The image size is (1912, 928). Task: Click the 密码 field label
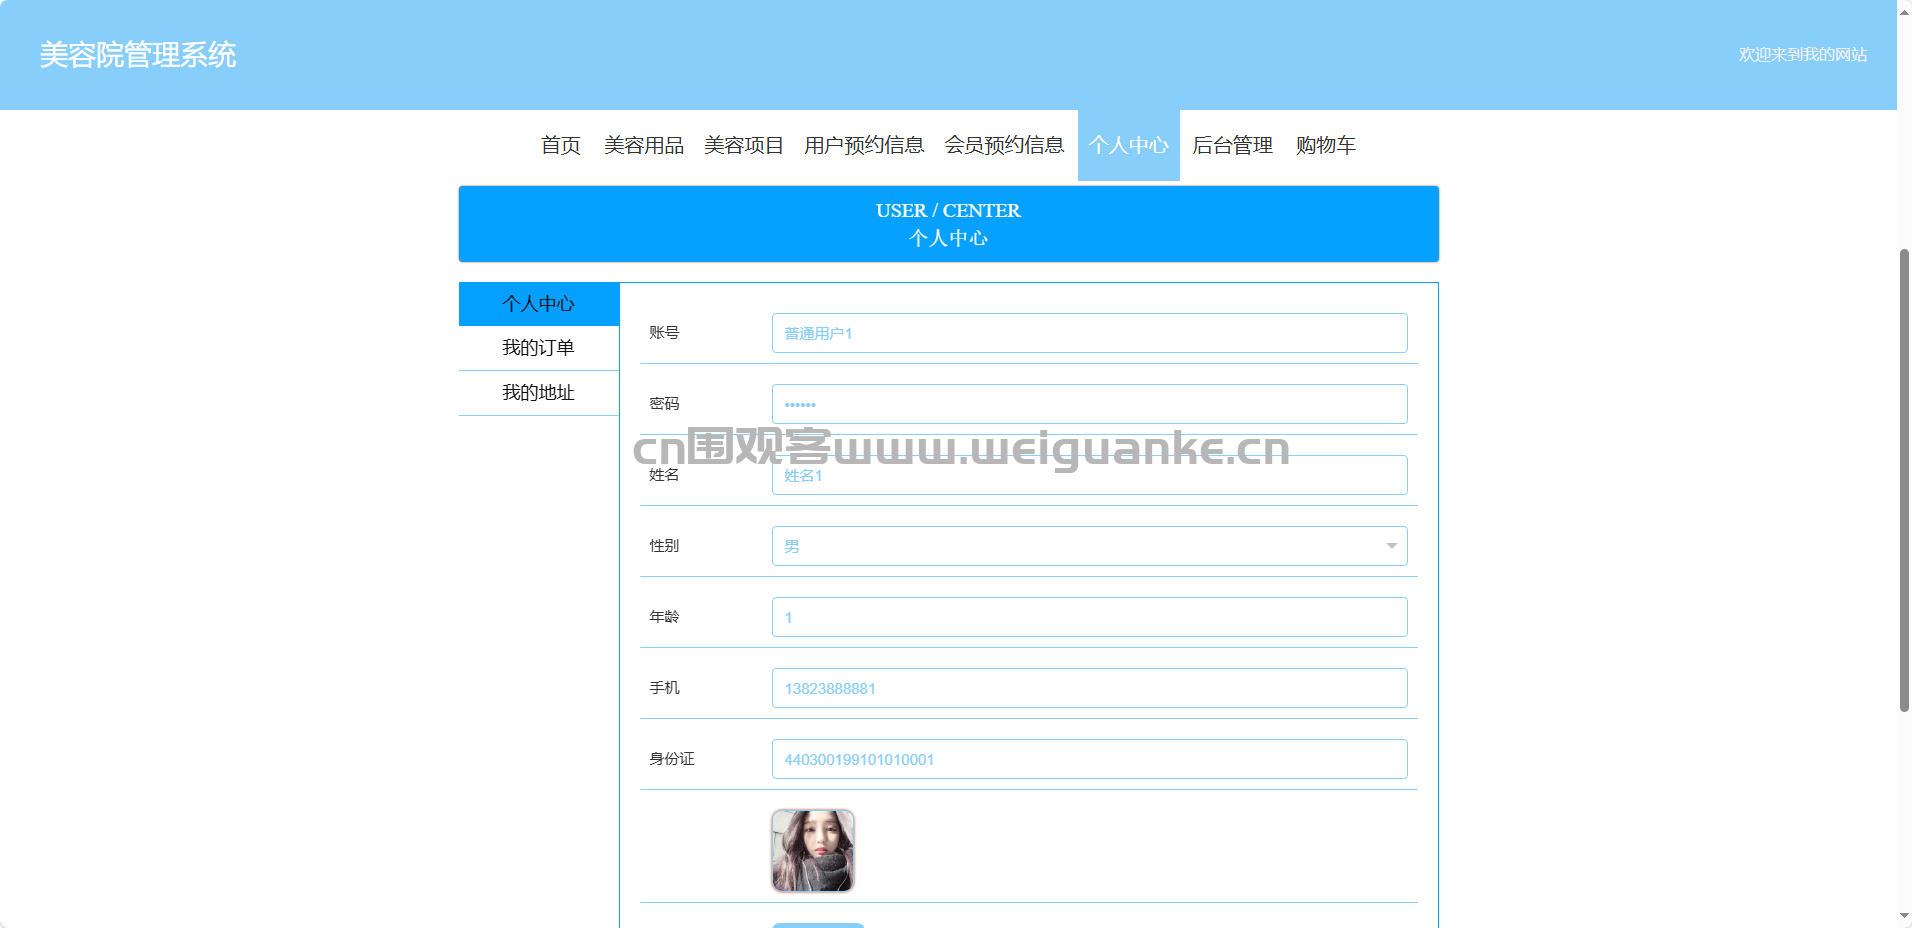[x=664, y=404]
